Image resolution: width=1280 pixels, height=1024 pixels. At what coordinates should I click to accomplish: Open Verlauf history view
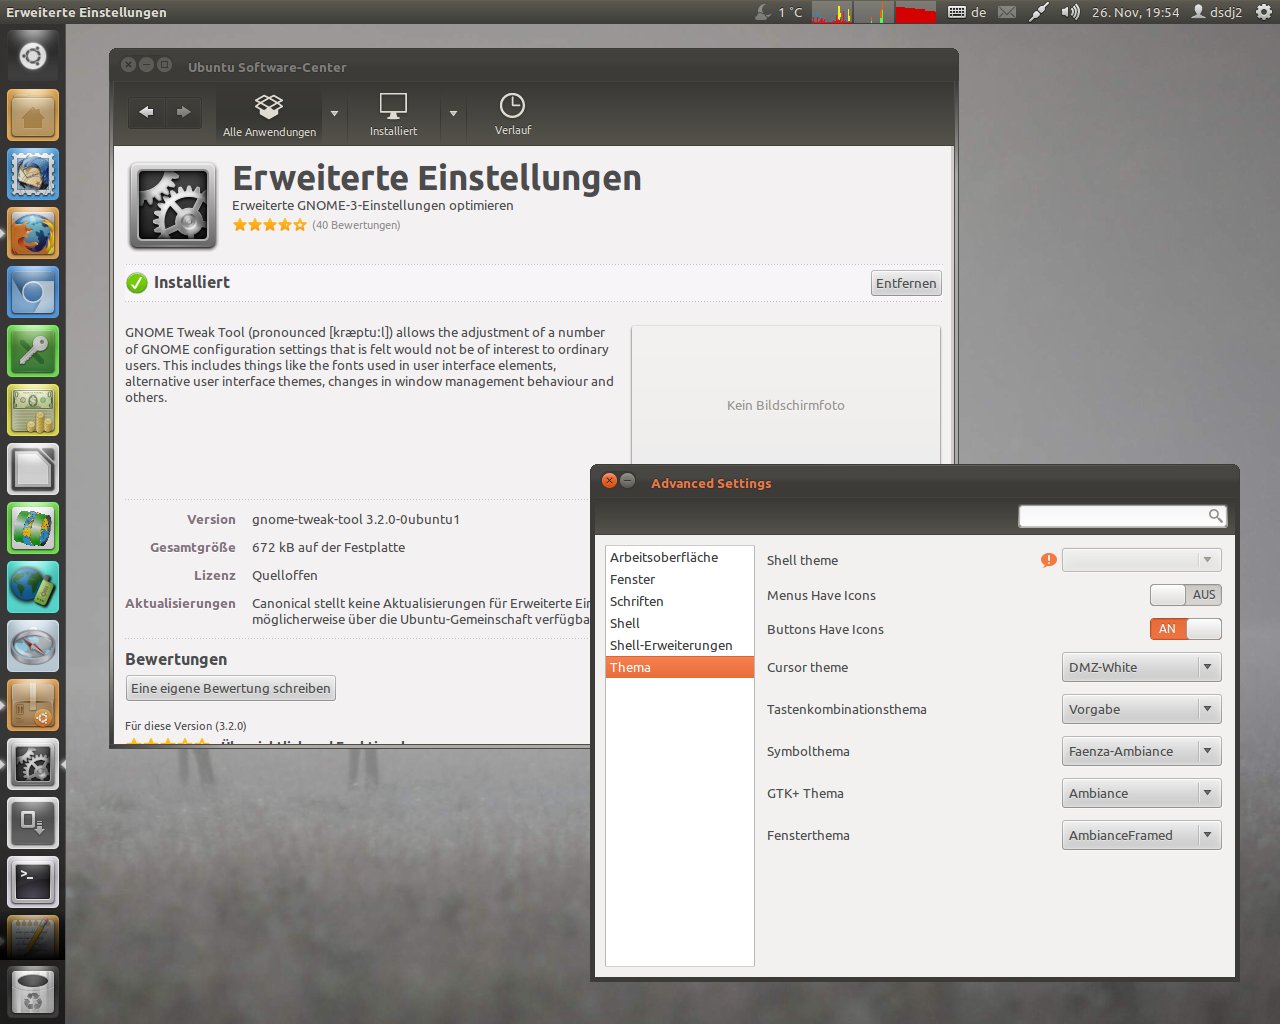pyautogui.click(x=512, y=116)
